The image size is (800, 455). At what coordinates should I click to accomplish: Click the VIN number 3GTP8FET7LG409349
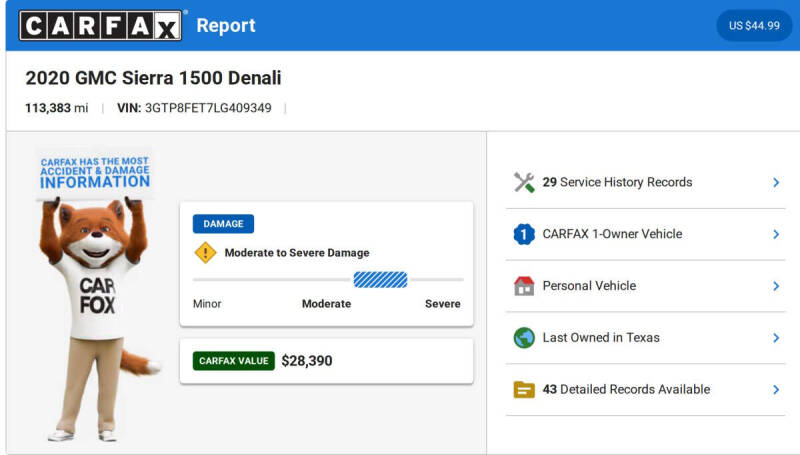(x=208, y=108)
